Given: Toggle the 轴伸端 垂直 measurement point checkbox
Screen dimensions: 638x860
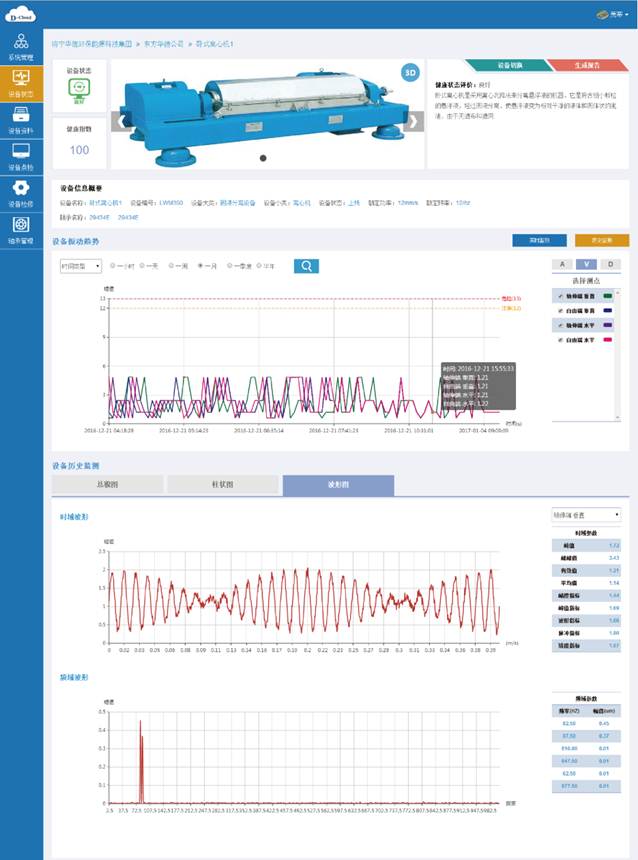Looking at the screenshot, I should point(558,295).
